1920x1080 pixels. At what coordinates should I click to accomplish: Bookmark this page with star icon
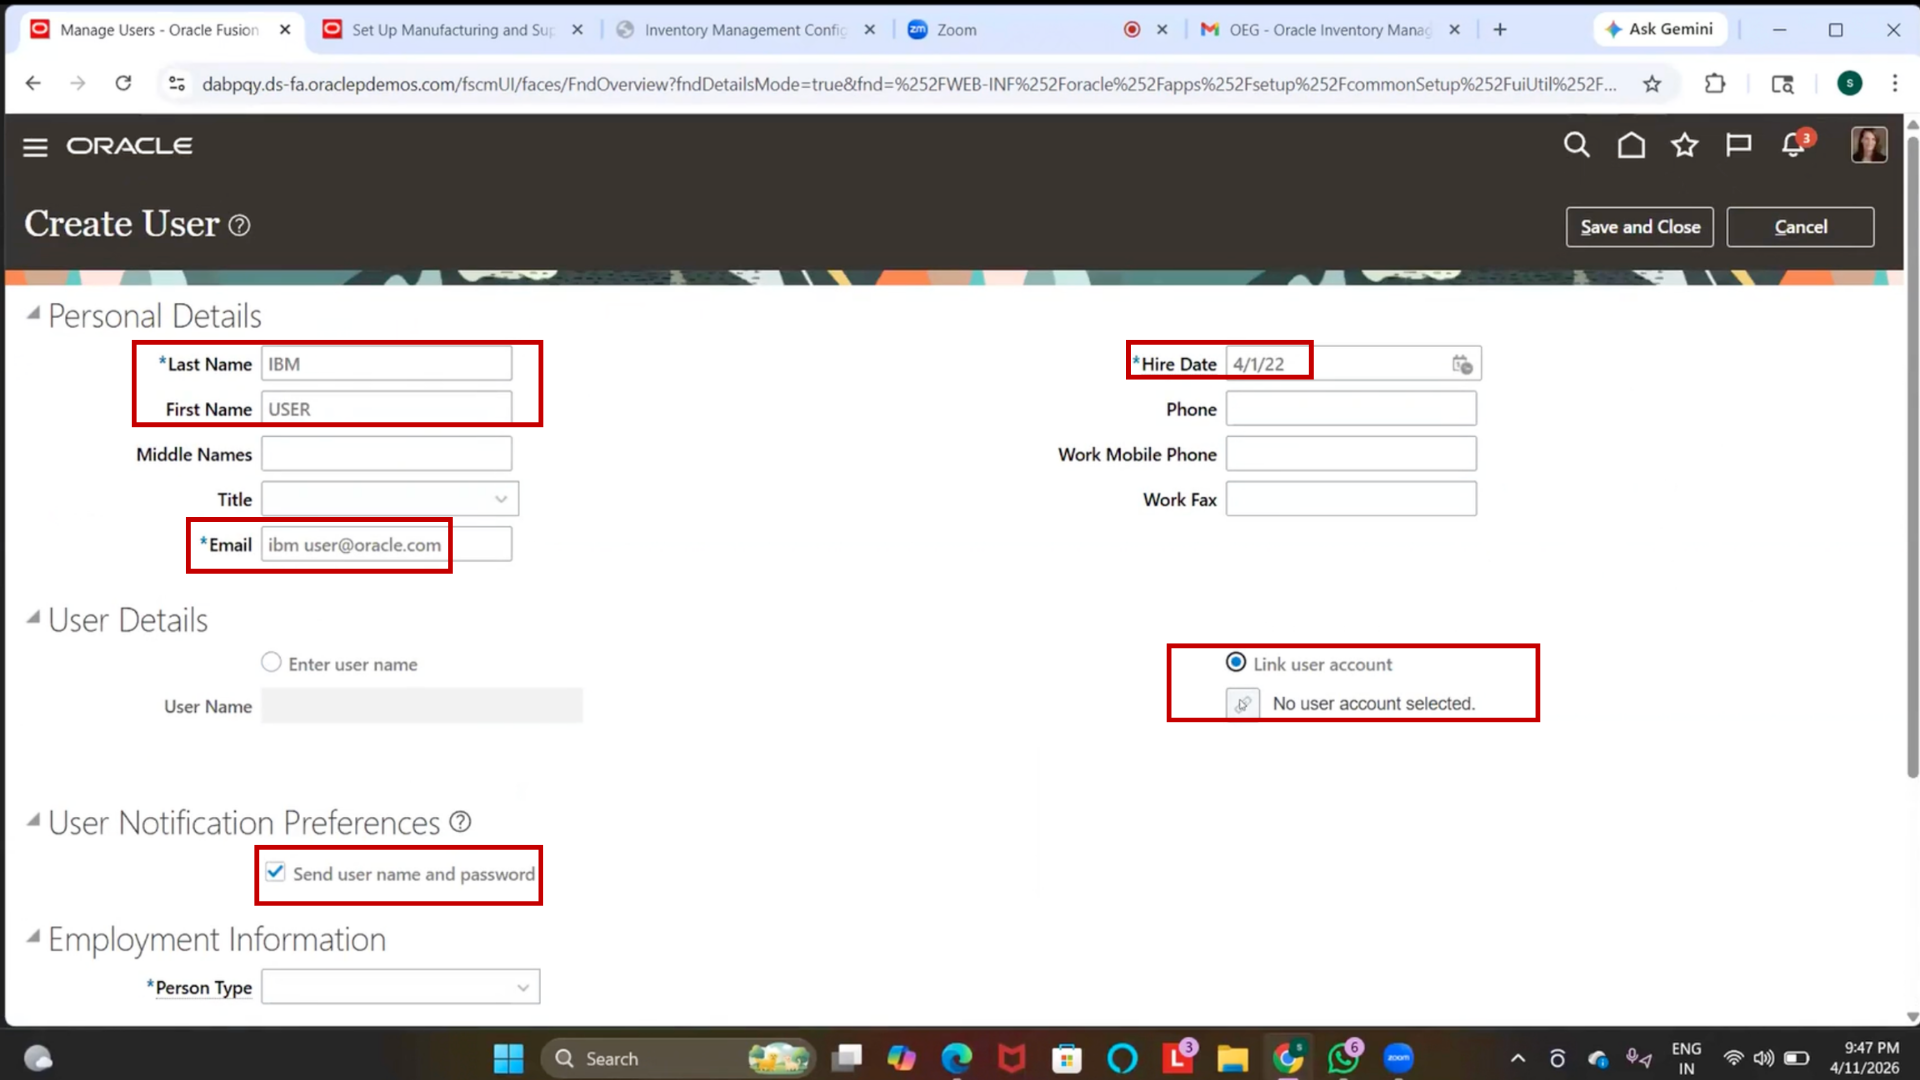coord(1652,84)
